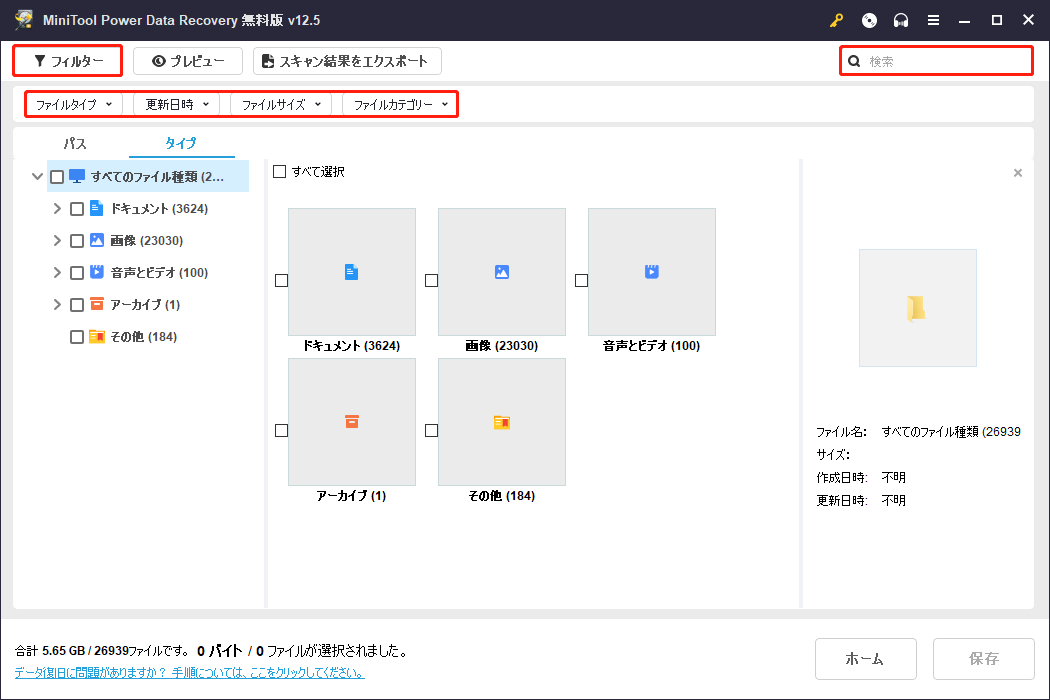This screenshot has height=700, width=1050.
Task: Select the 画像 (23030) thumbnail
Action: tap(502, 272)
